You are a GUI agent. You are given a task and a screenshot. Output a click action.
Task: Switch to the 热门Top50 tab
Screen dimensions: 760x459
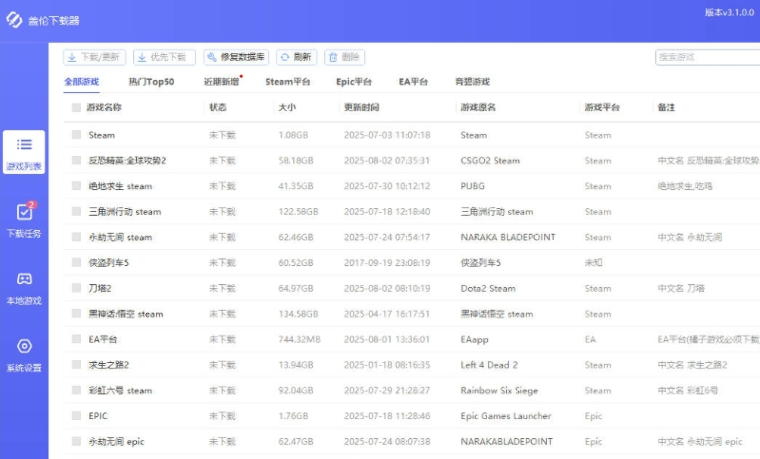[151, 81]
